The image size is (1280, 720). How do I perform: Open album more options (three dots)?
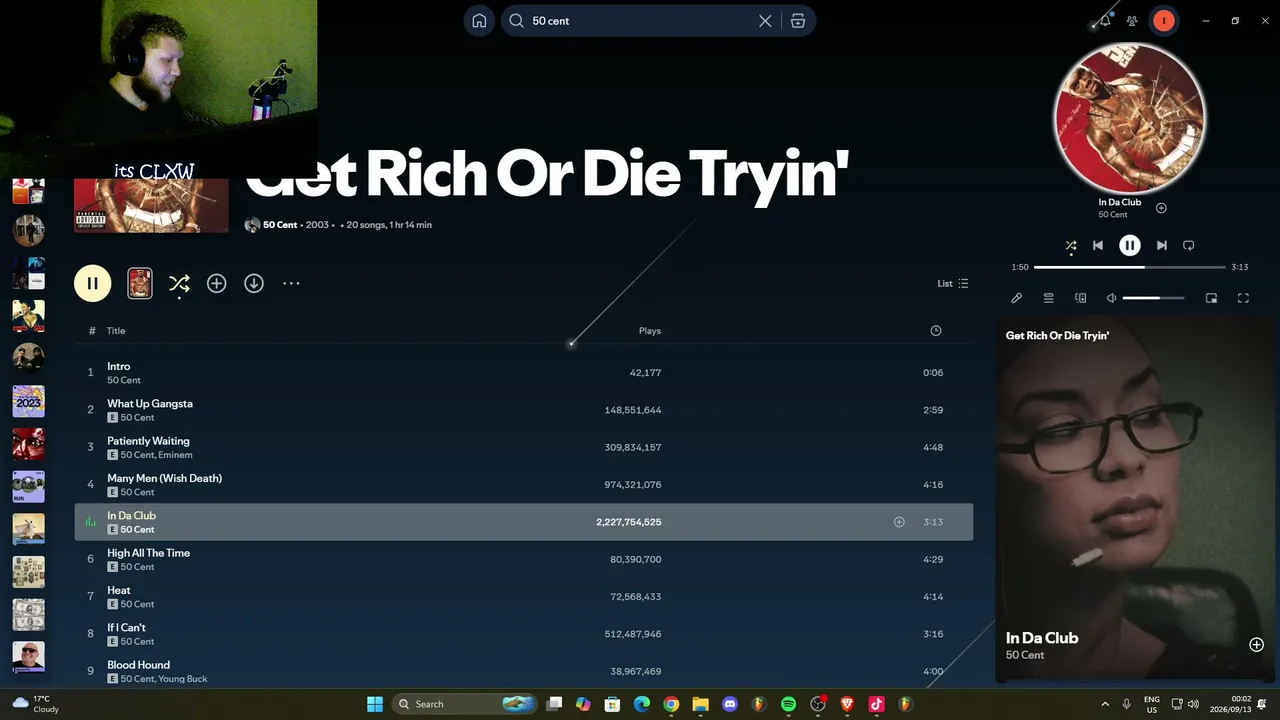(291, 284)
